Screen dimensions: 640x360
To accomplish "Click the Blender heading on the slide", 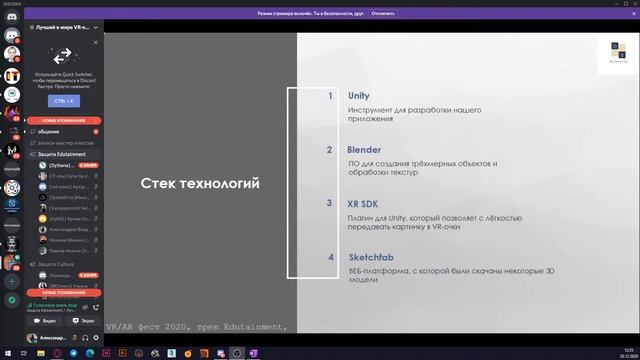I will 364,150.
